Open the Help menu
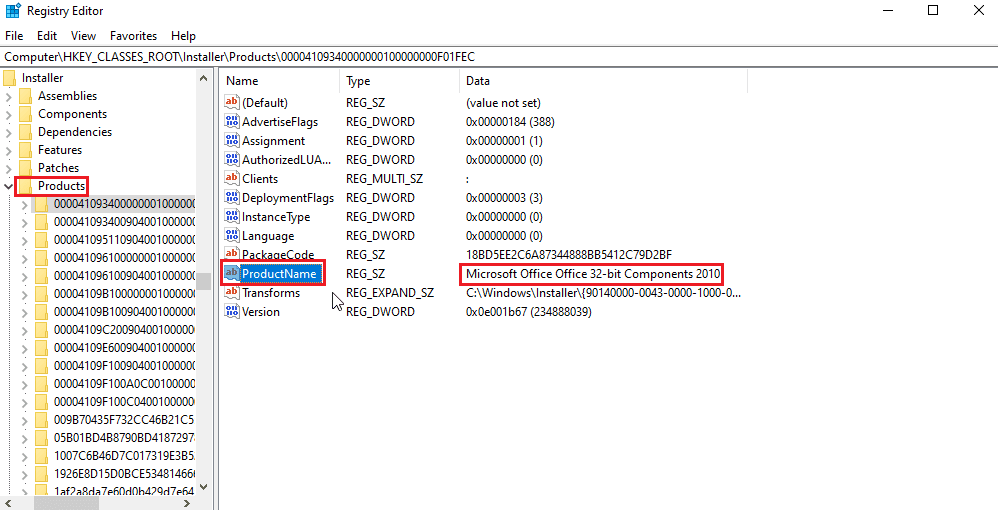 point(184,36)
